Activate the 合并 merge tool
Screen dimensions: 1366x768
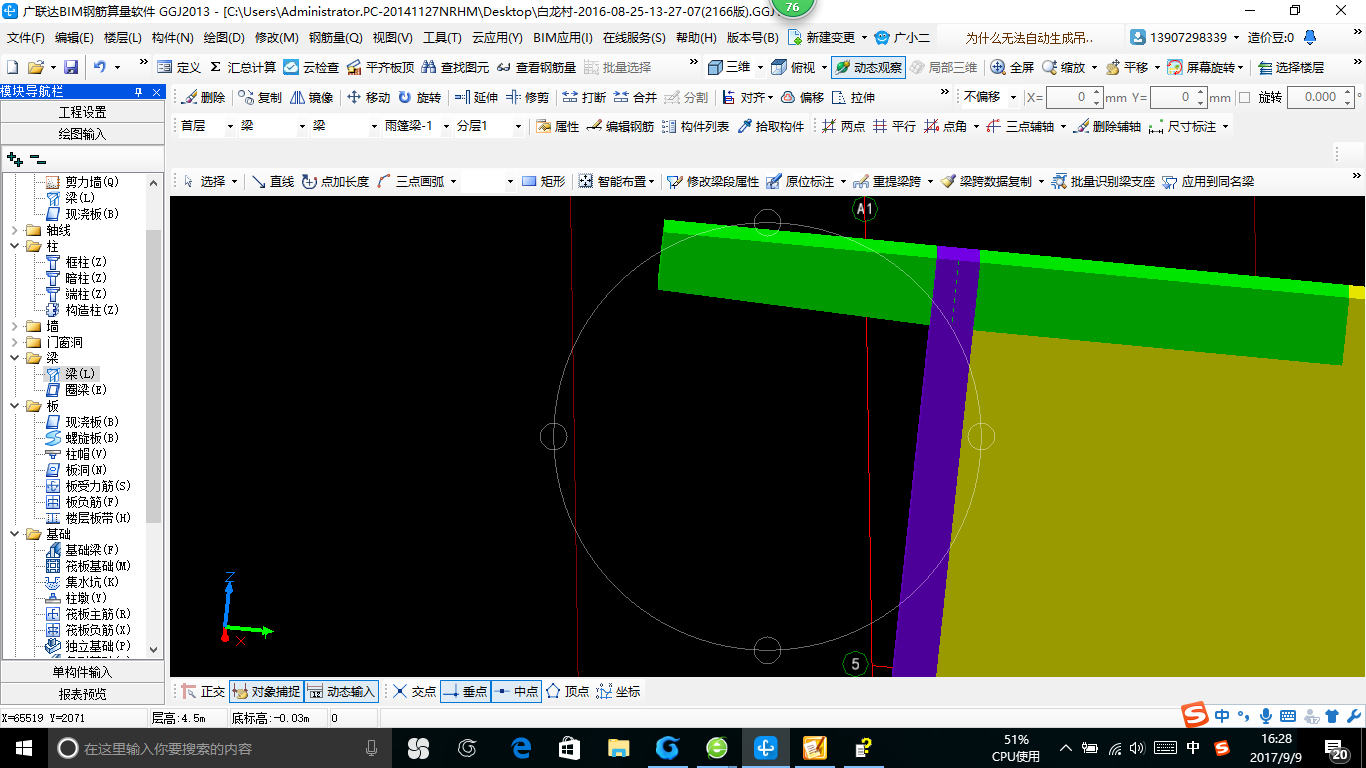click(x=636, y=97)
